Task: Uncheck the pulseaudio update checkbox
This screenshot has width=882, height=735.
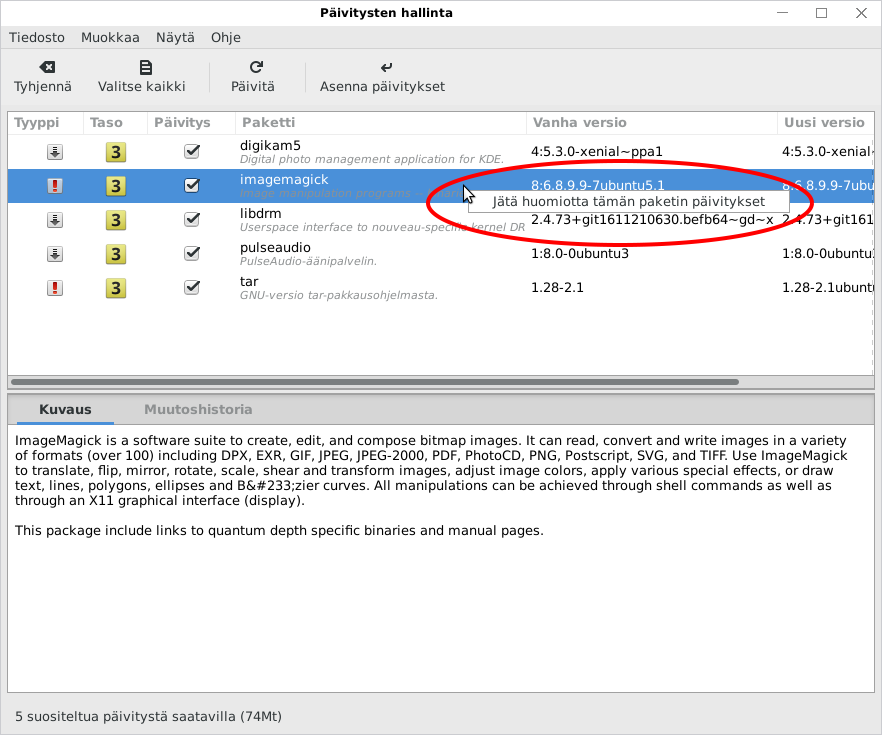Action: click(x=192, y=254)
